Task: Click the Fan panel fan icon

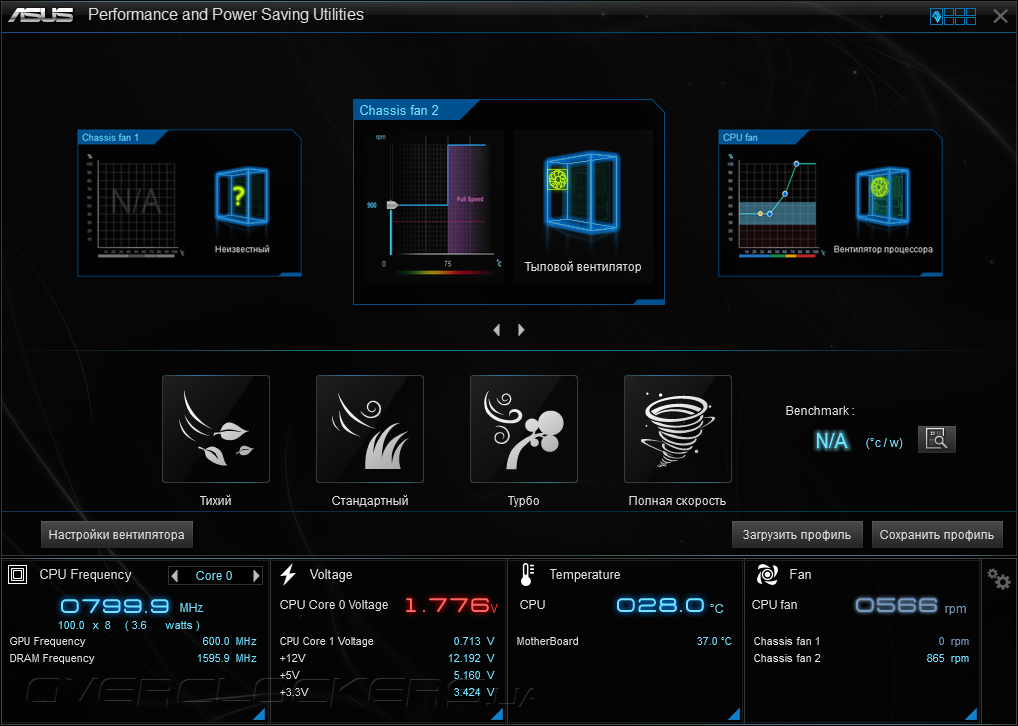Action: pyautogui.click(x=767, y=574)
